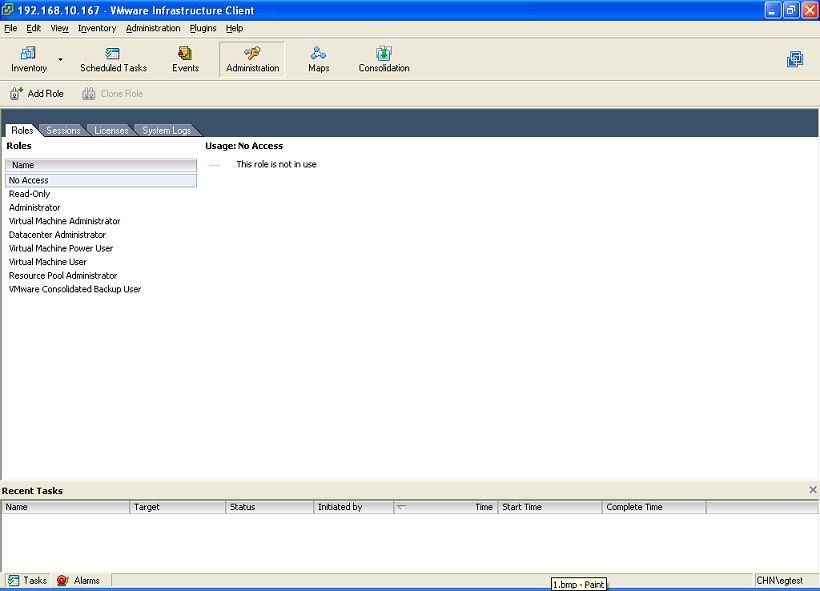Switch to the Roles tab
The height and width of the screenshot is (591, 820).
coord(22,130)
